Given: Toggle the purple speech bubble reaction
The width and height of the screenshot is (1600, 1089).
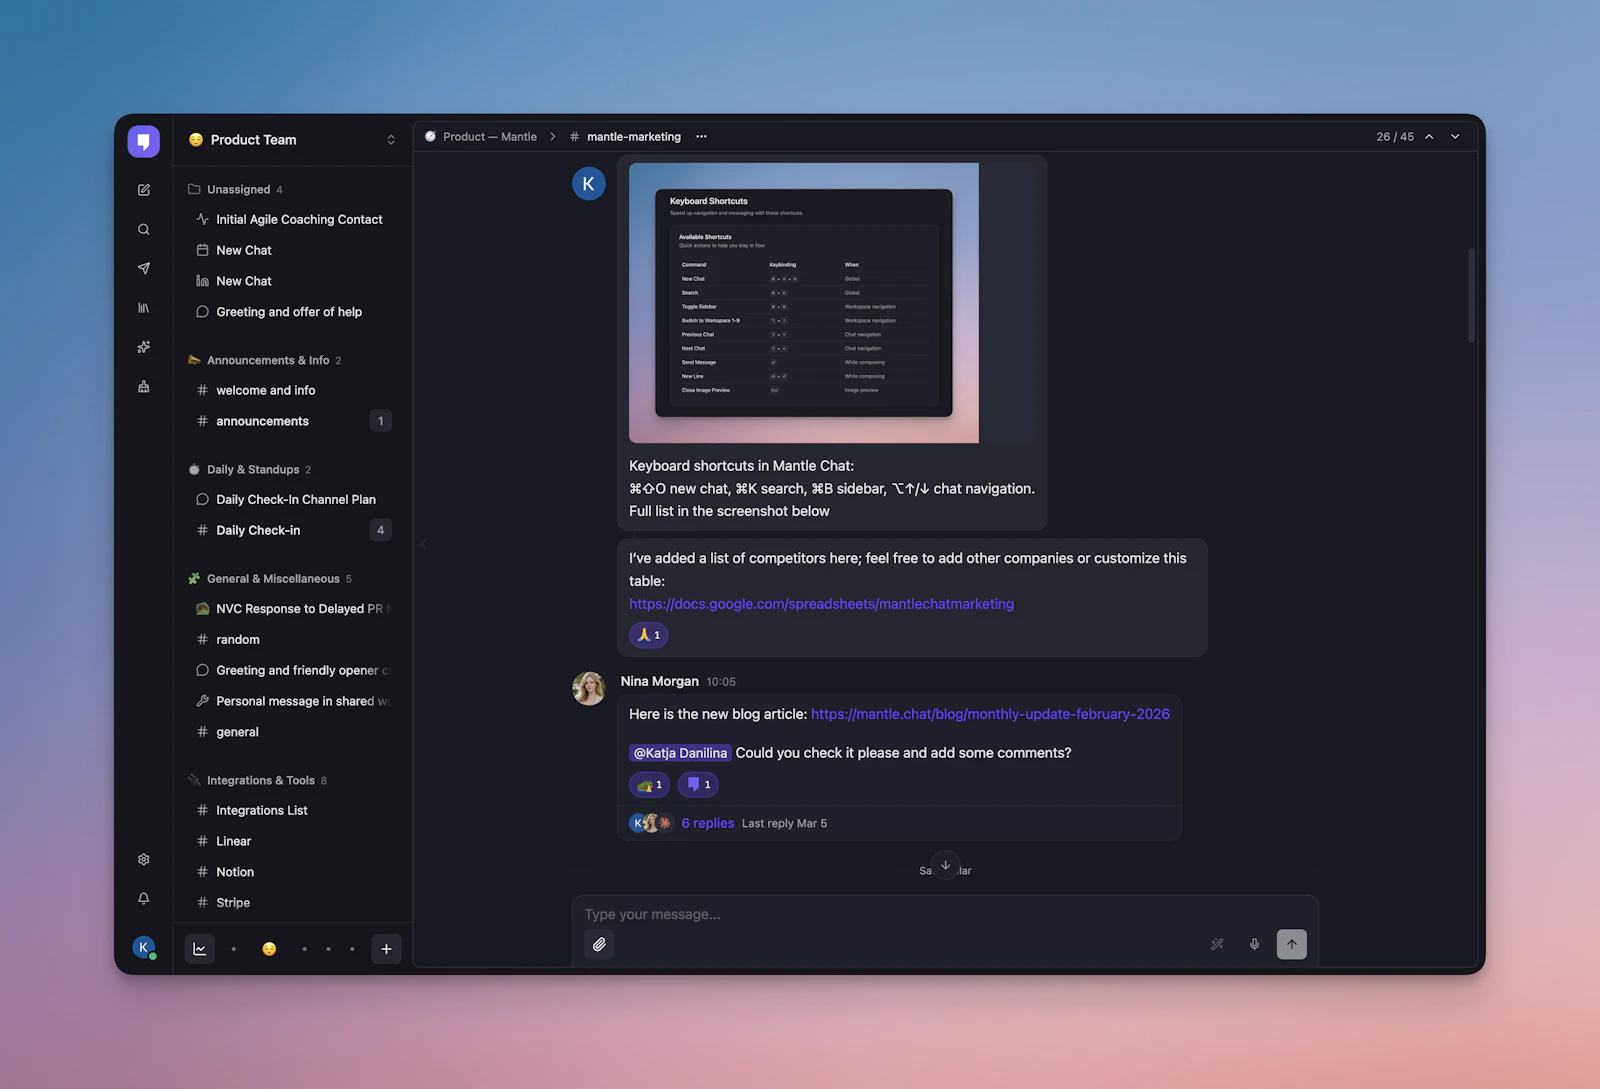Looking at the screenshot, I should (x=699, y=785).
